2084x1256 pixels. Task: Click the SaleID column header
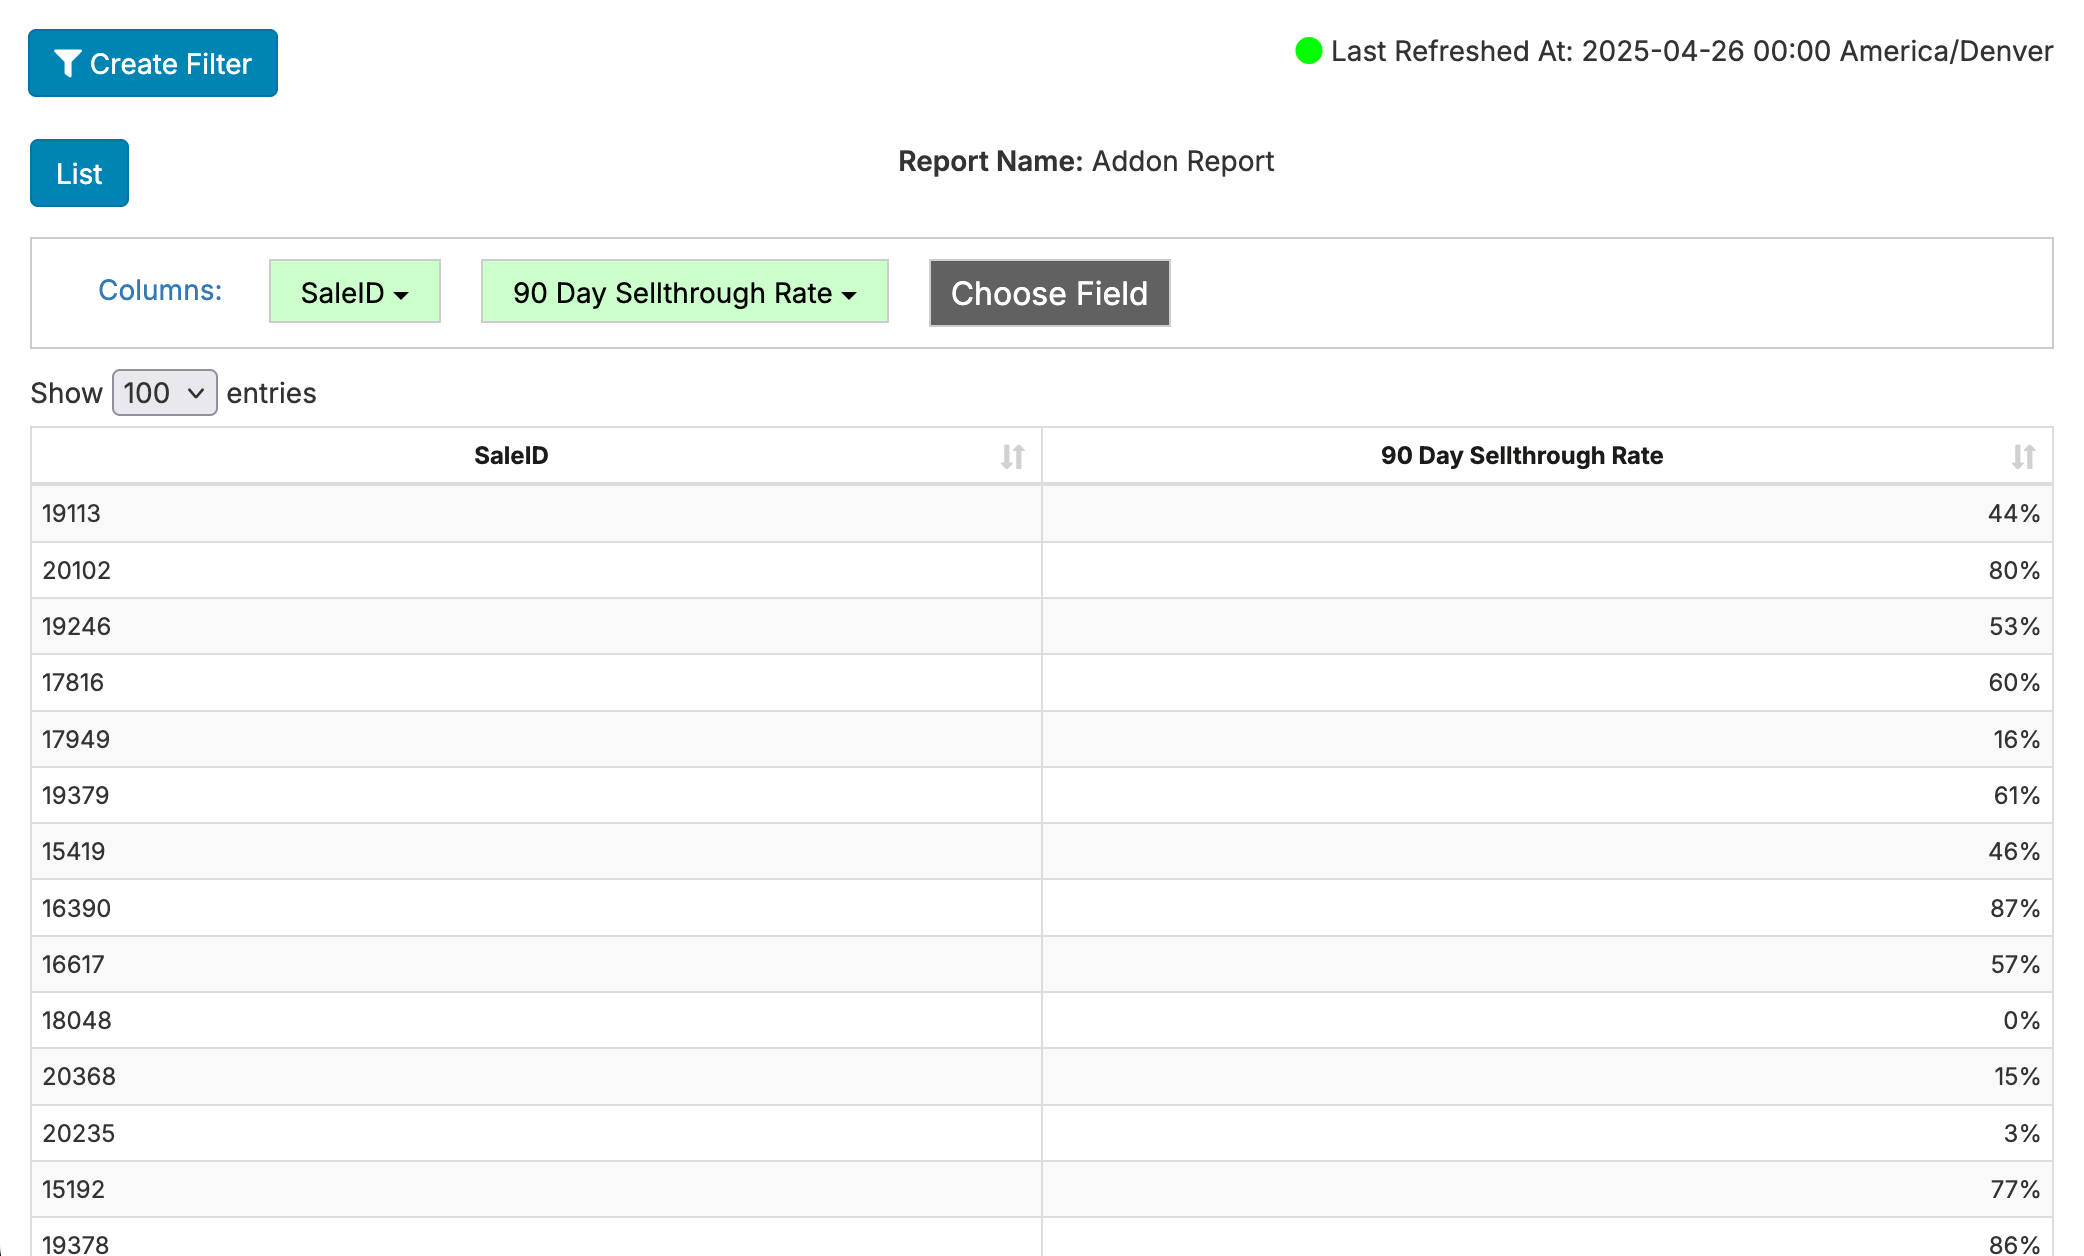pos(510,456)
